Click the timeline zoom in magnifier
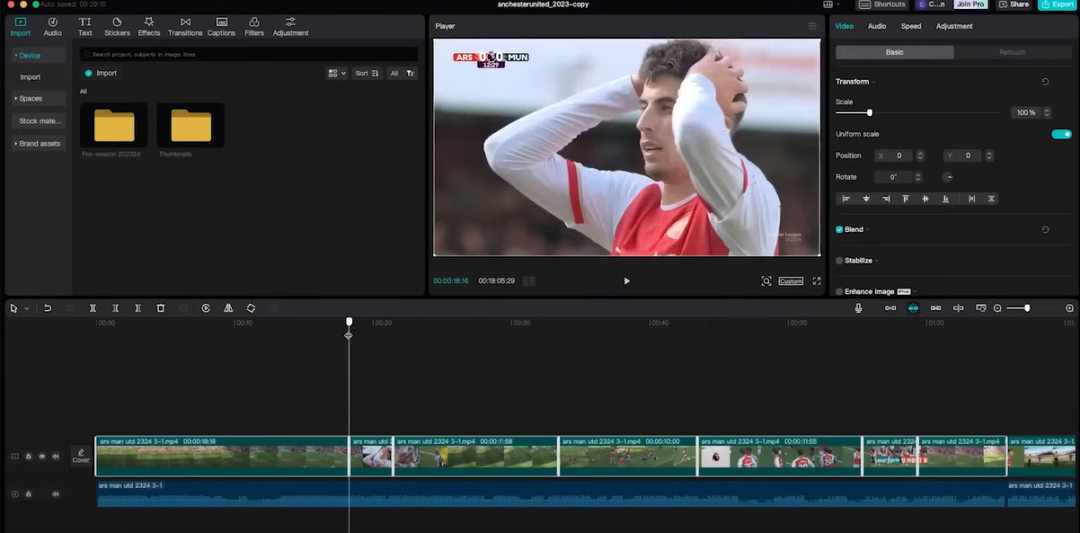 pyautogui.click(x=1070, y=309)
